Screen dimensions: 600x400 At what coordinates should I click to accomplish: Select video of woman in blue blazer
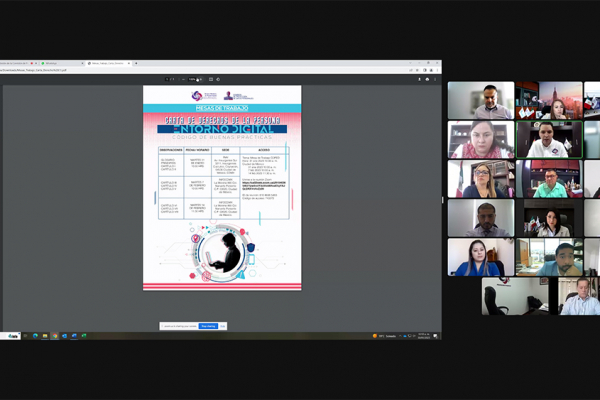481,257
